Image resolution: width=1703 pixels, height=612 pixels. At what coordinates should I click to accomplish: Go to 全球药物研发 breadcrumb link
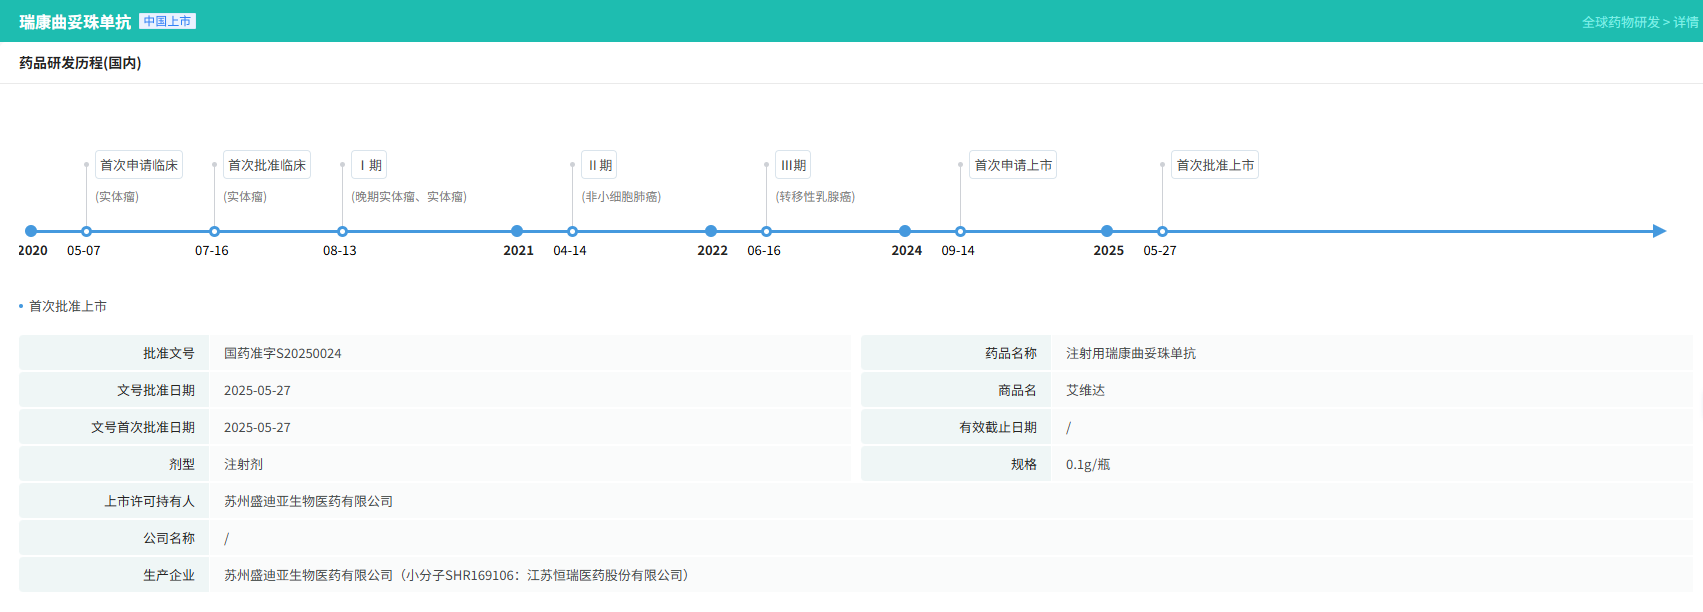click(1620, 22)
